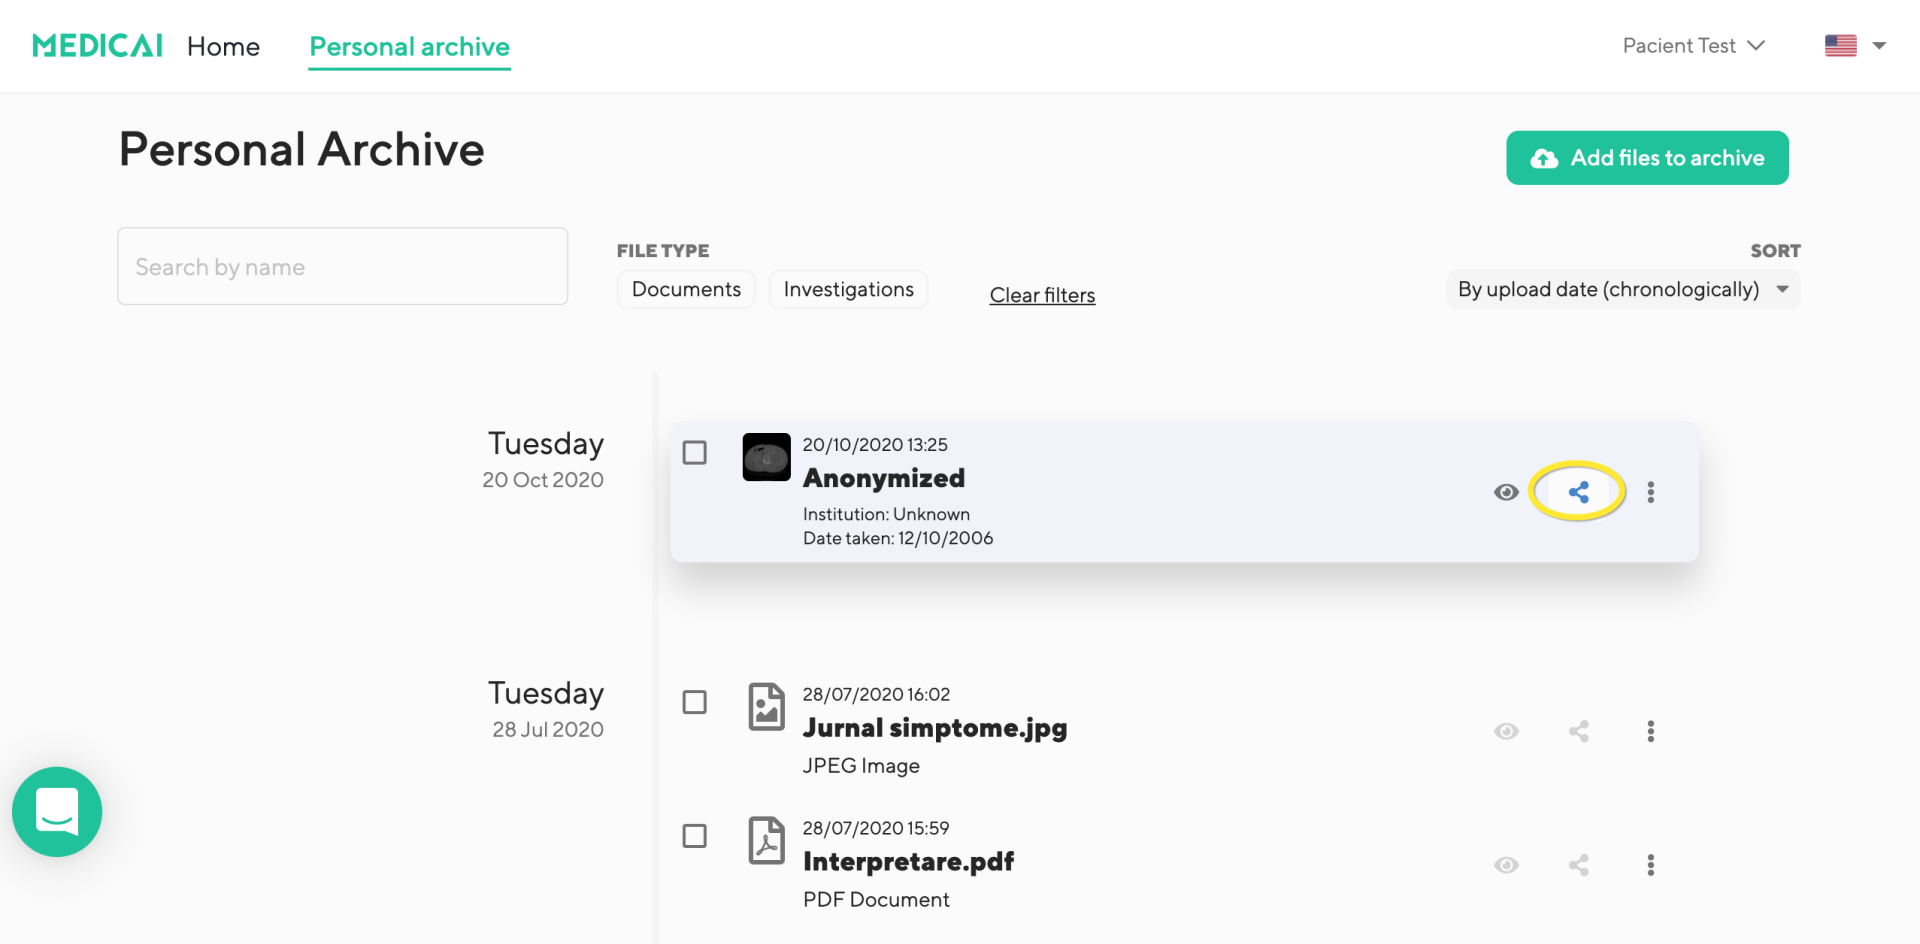
Task: Preview Jurnal simptome.jpg using eye icon
Action: pos(1506,732)
